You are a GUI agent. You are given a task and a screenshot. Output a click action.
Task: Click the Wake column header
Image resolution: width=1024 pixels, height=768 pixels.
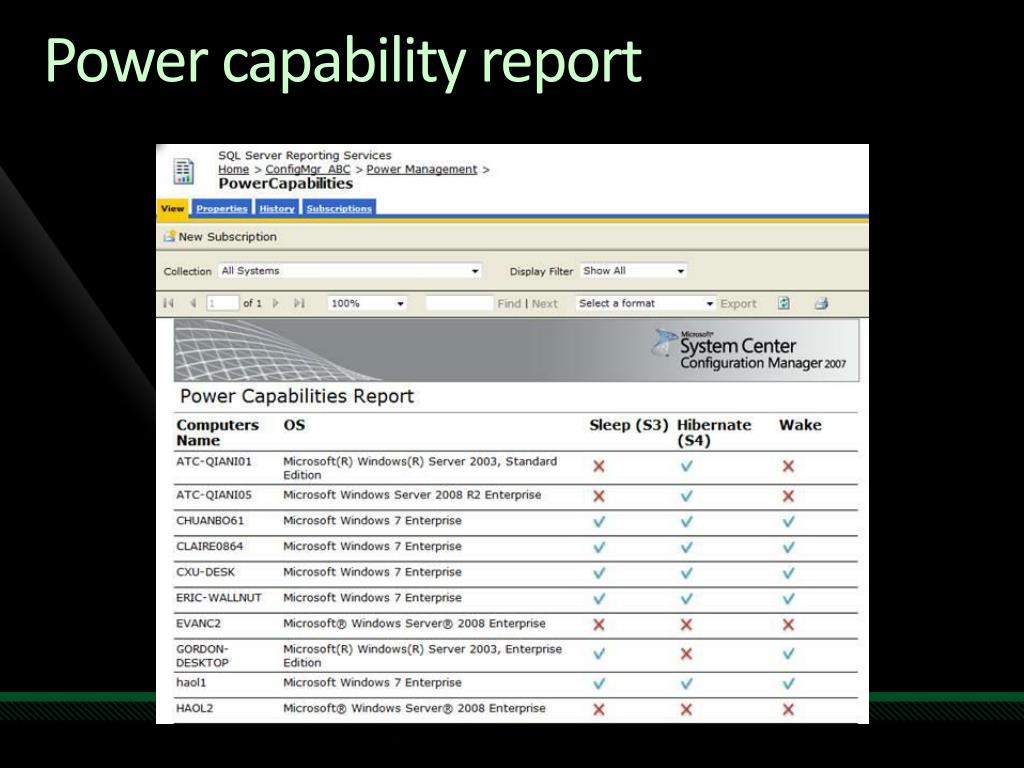click(800, 425)
